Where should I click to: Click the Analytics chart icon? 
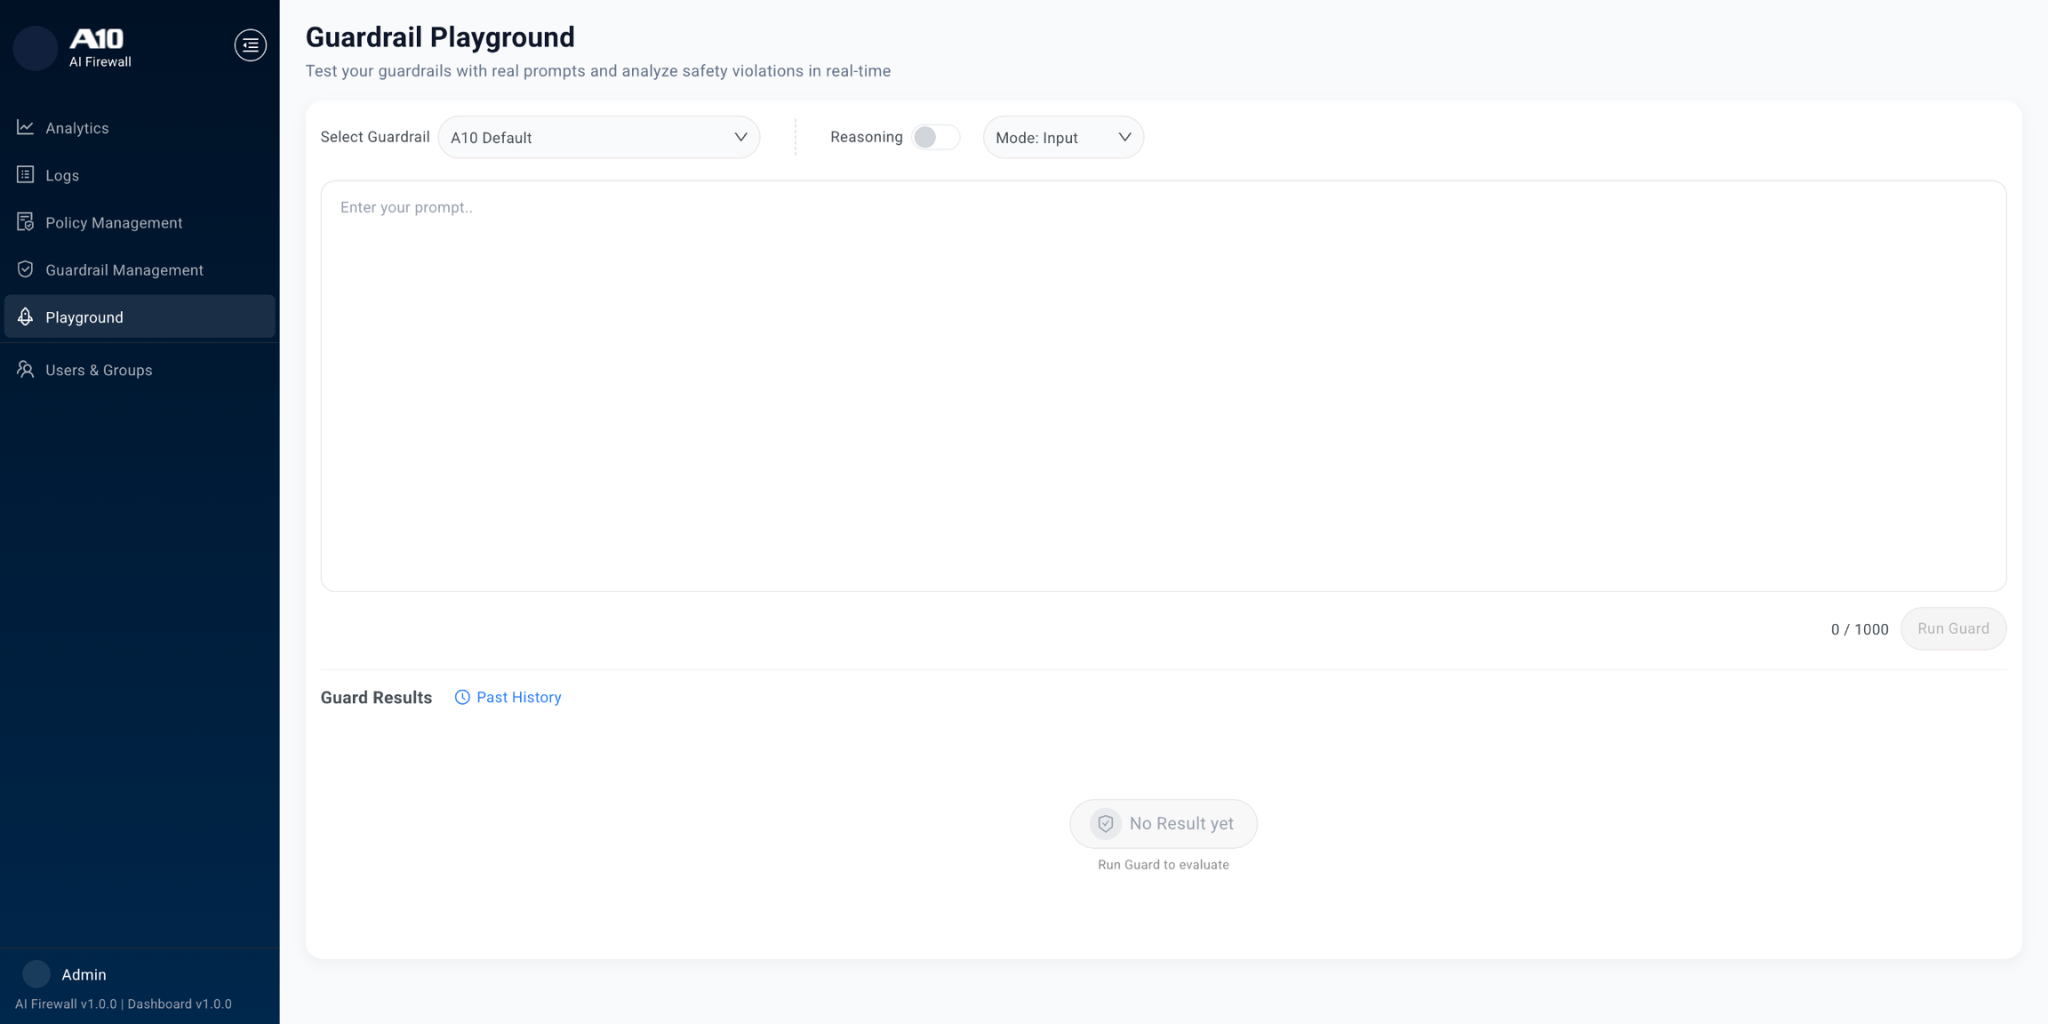[x=26, y=127]
